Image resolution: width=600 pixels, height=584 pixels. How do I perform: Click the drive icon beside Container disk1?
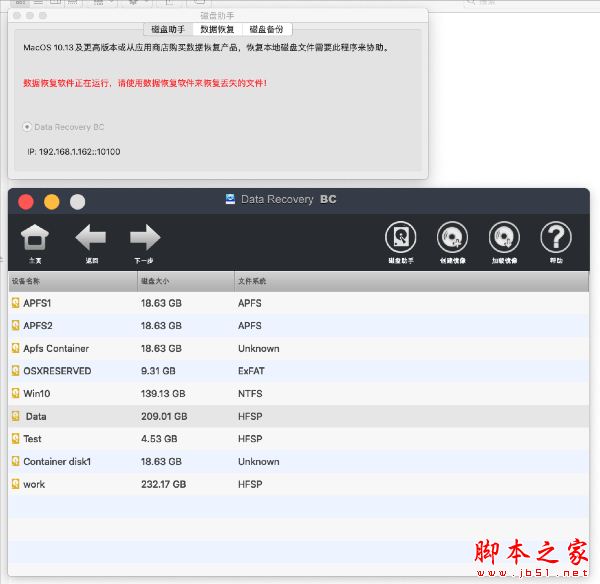pyautogui.click(x=15, y=462)
